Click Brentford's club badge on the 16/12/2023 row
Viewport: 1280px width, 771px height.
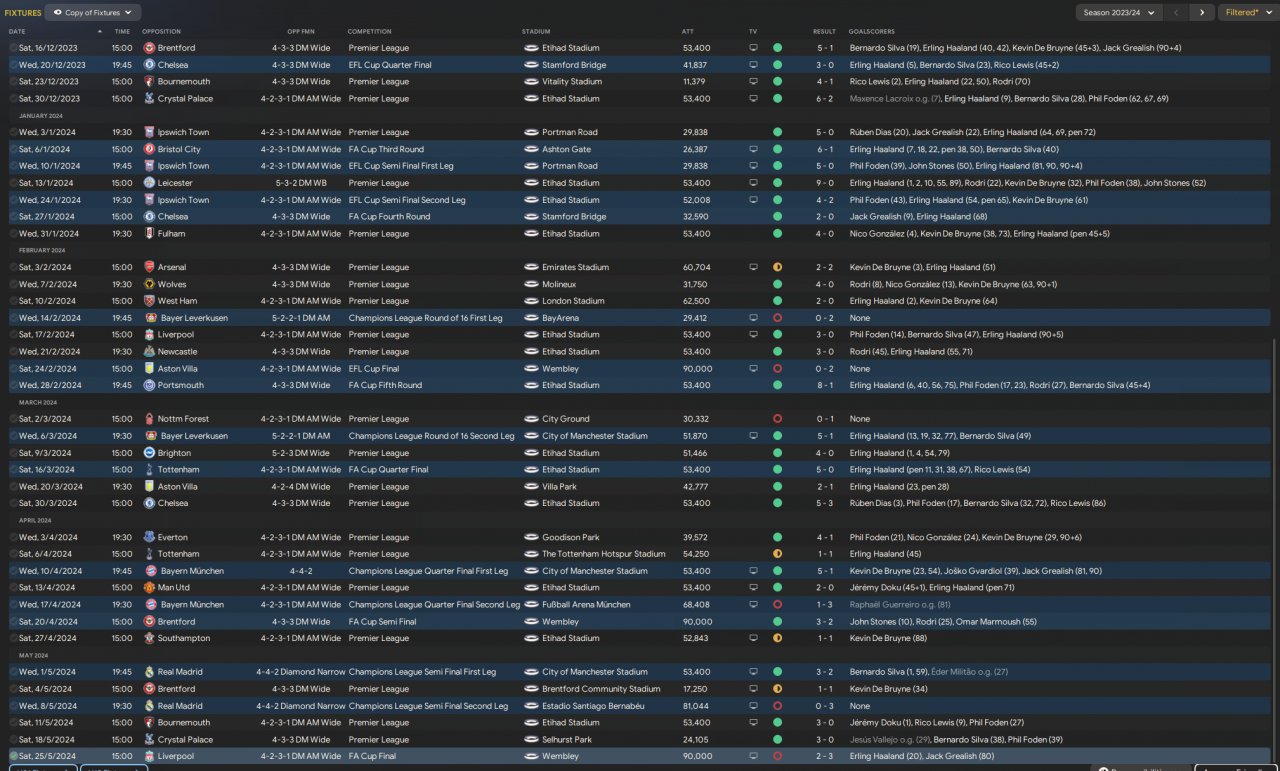point(149,48)
